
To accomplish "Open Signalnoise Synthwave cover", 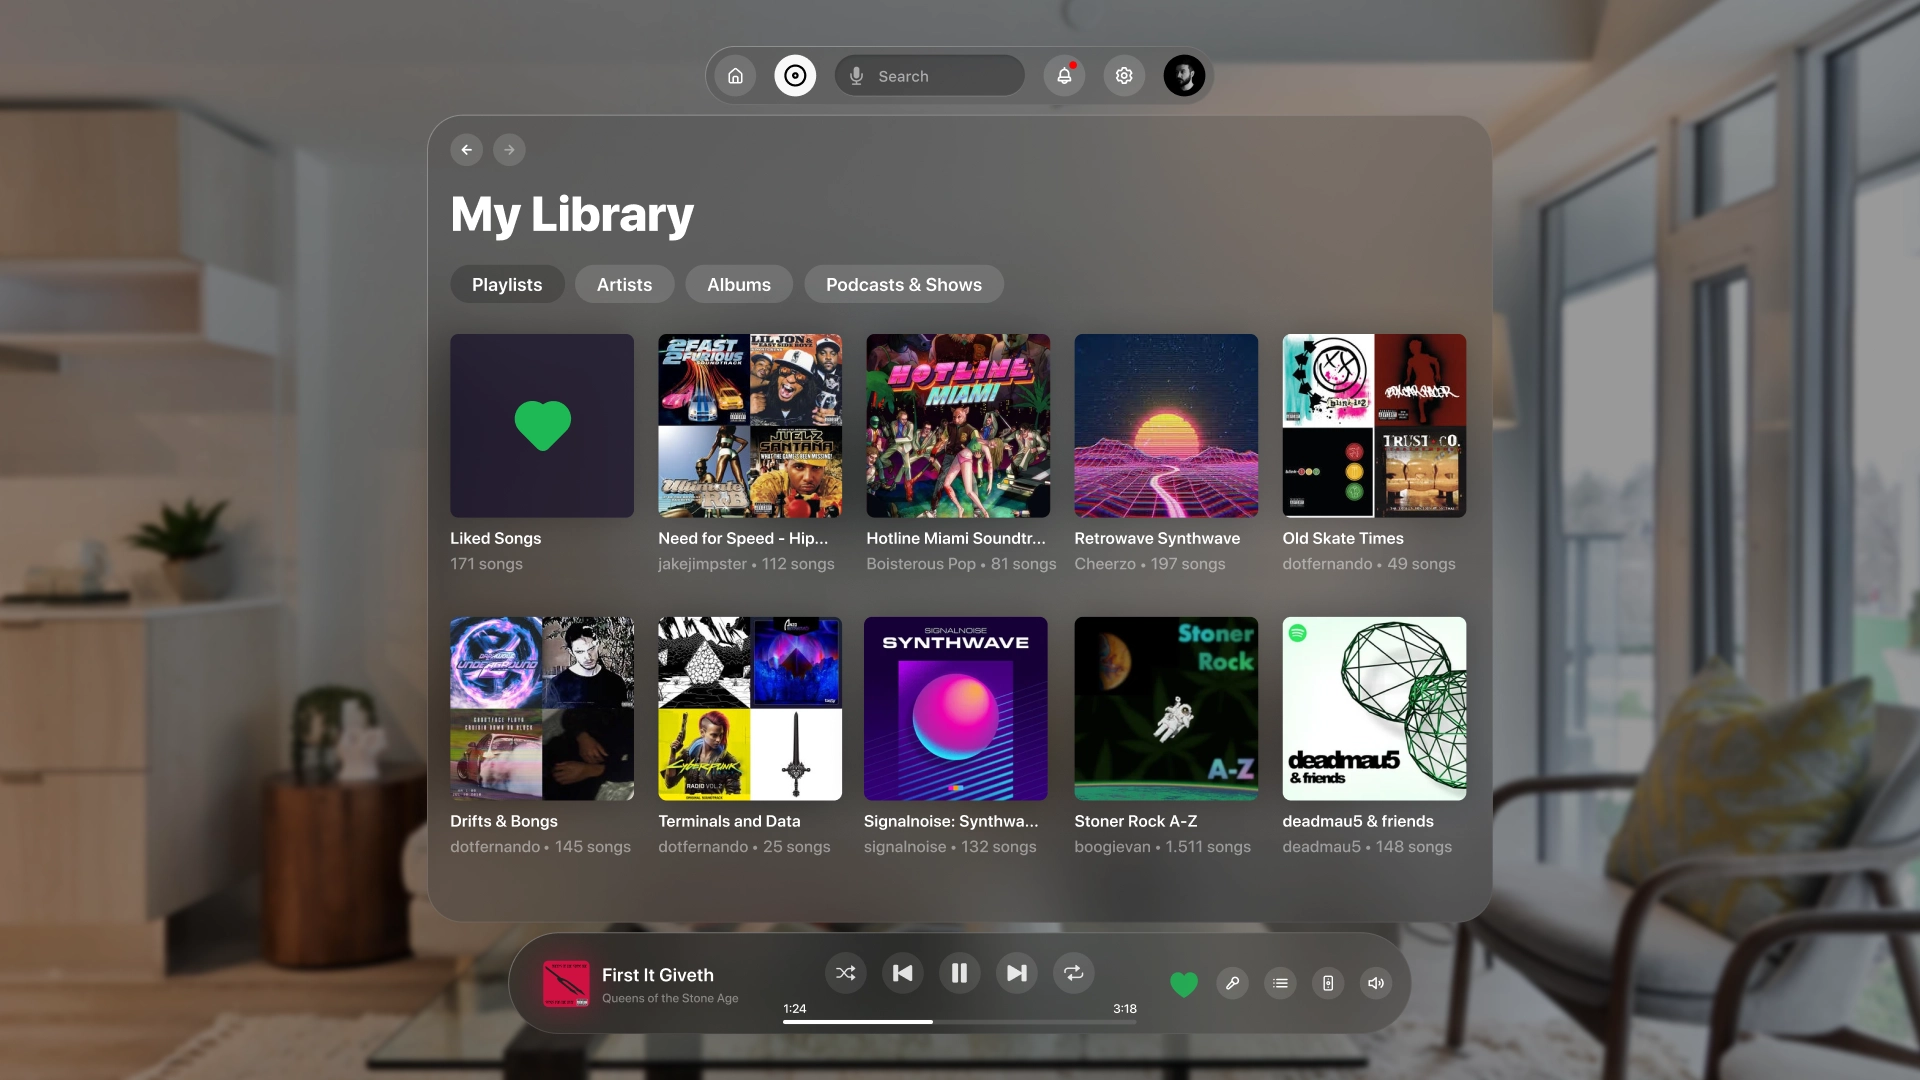I will tap(956, 709).
